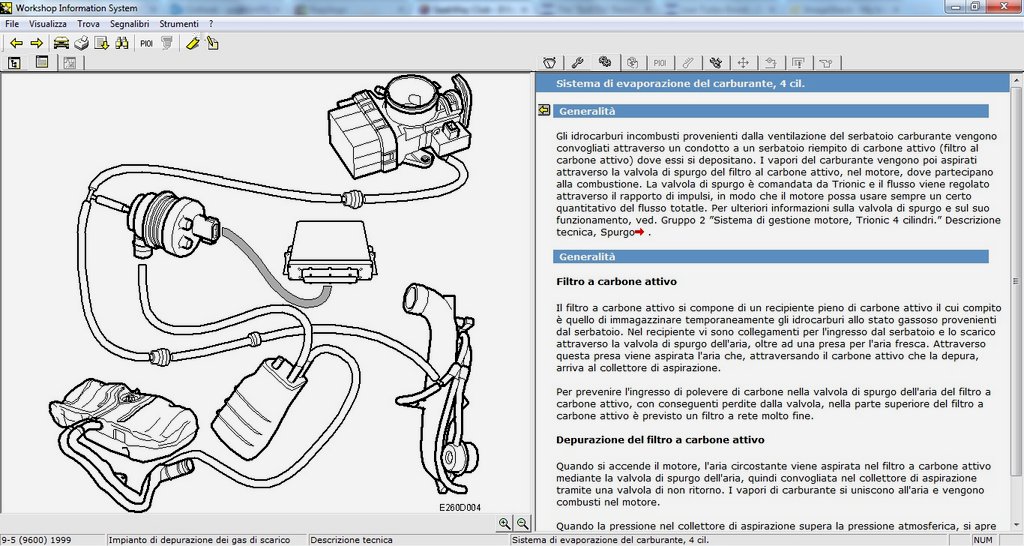Open vehicle selection car icon
The height and width of the screenshot is (546, 1024).
click(x=61, y=44)
